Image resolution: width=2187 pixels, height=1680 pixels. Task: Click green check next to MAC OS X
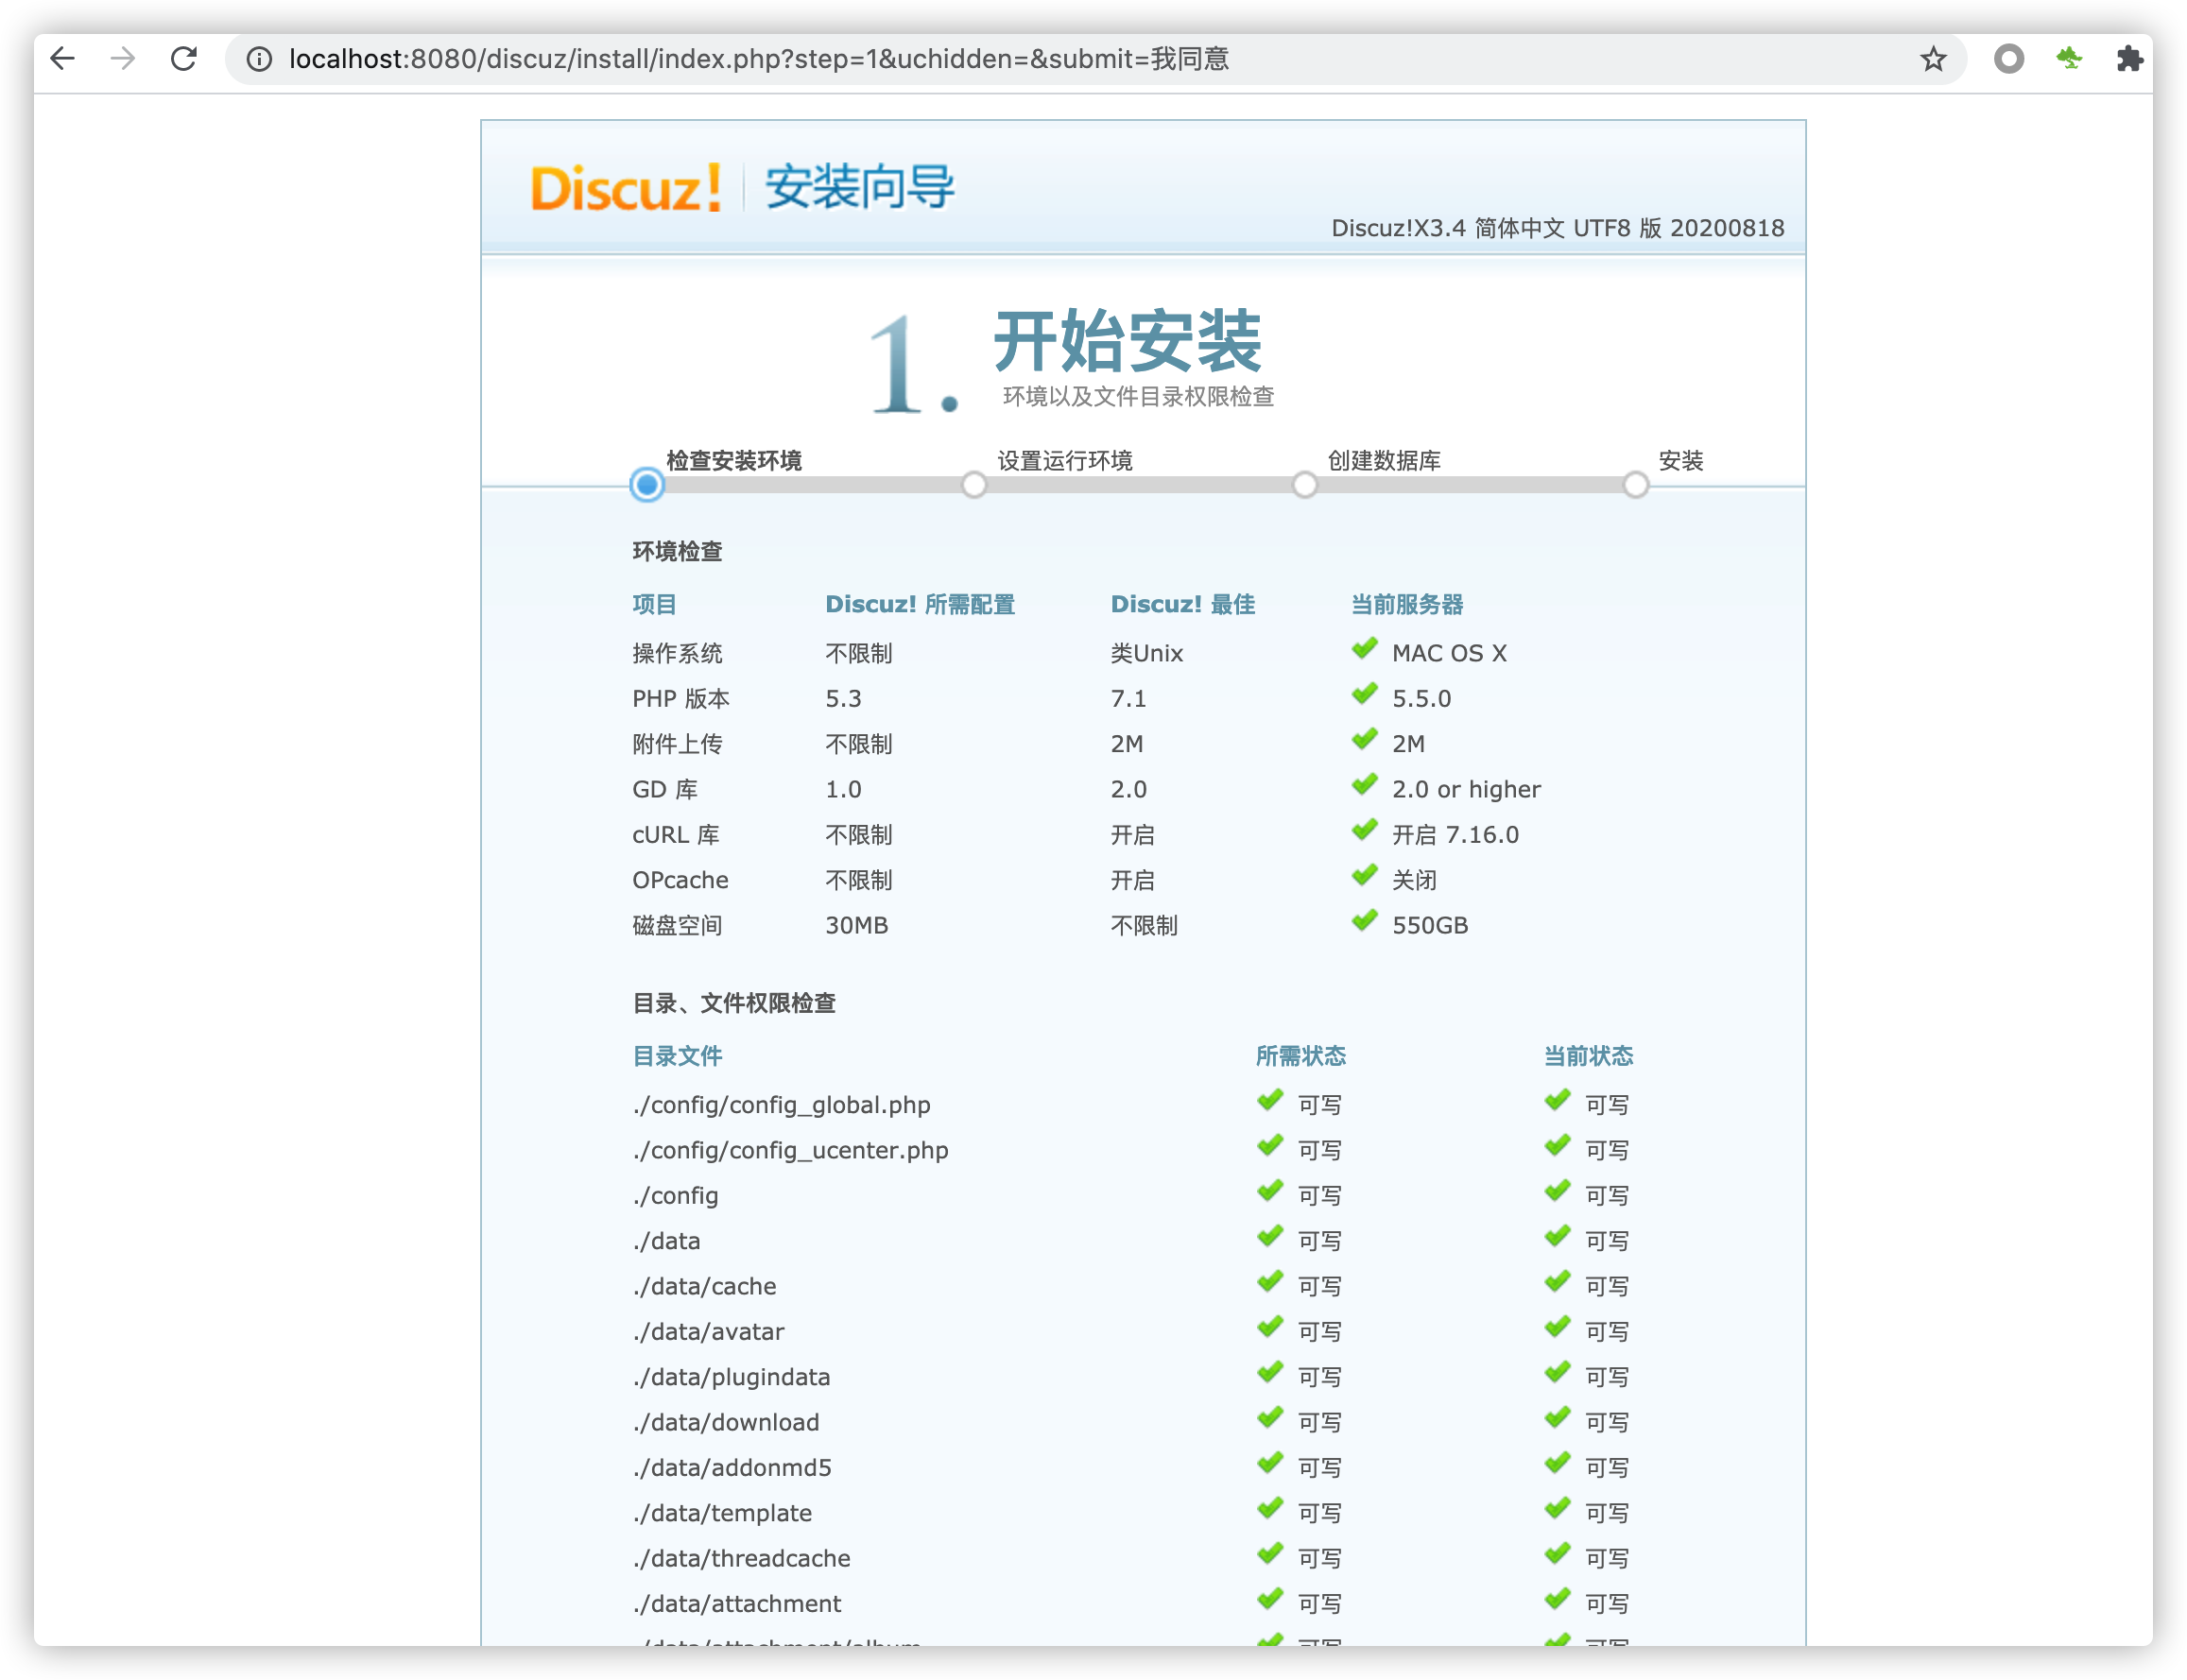[x=1365, y=650]
